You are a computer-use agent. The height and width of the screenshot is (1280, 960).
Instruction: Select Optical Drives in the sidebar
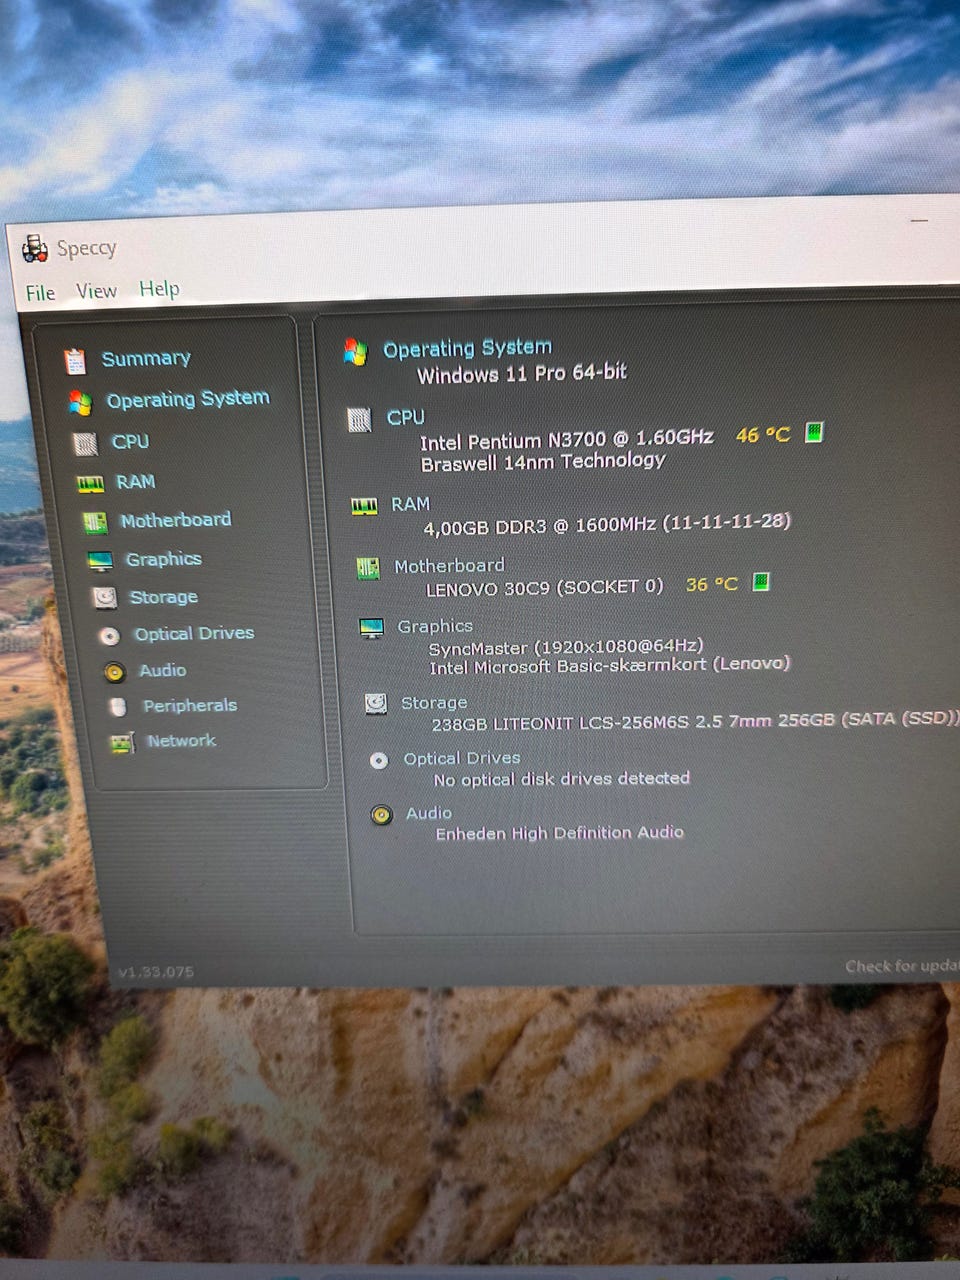tap(194, 633)
